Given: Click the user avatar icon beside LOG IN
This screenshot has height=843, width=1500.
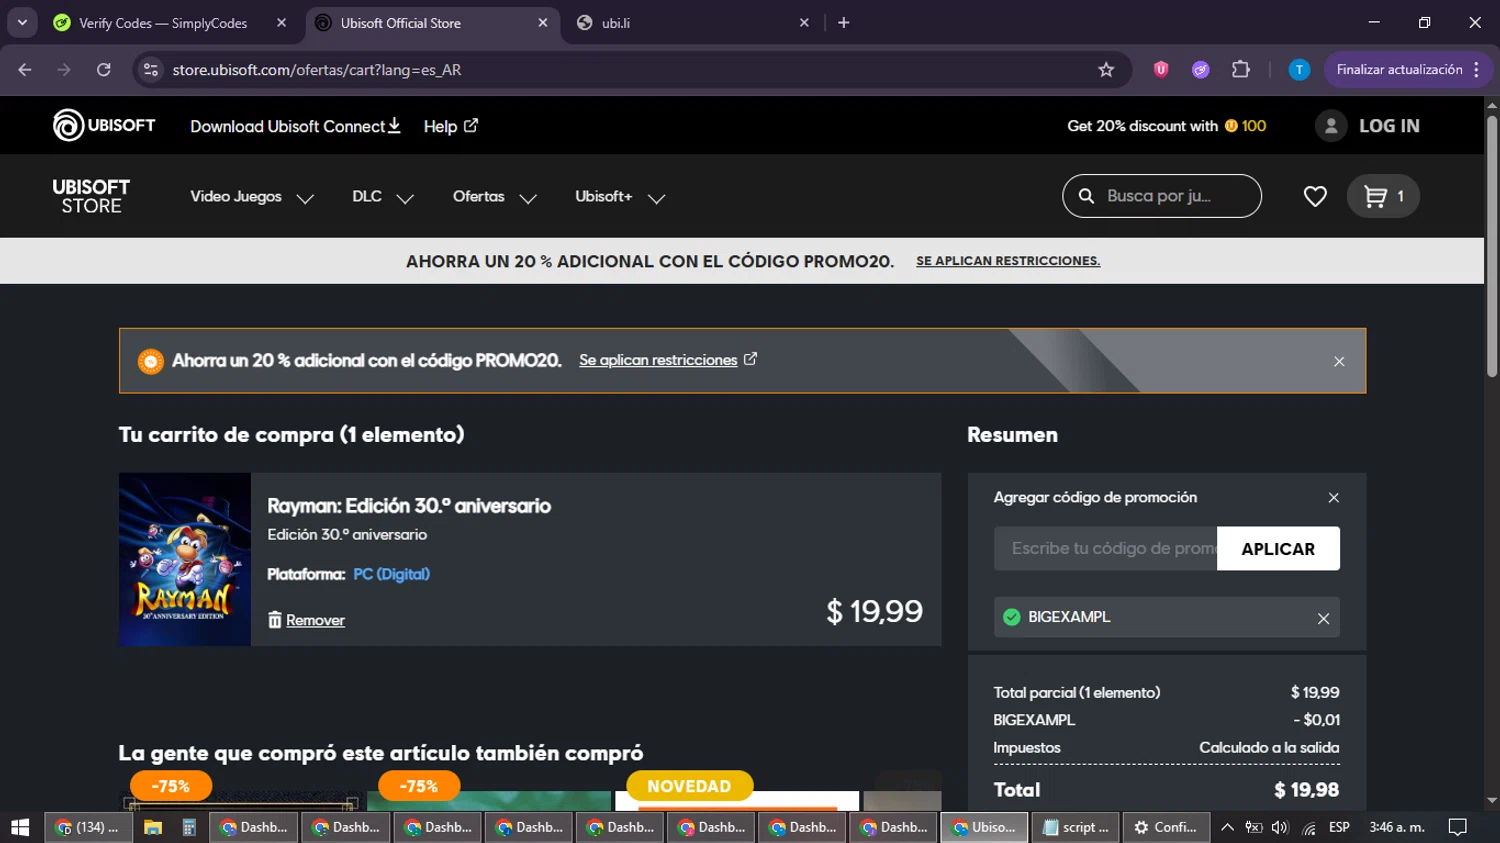Looking at the screenshot, I should 1331,126.
